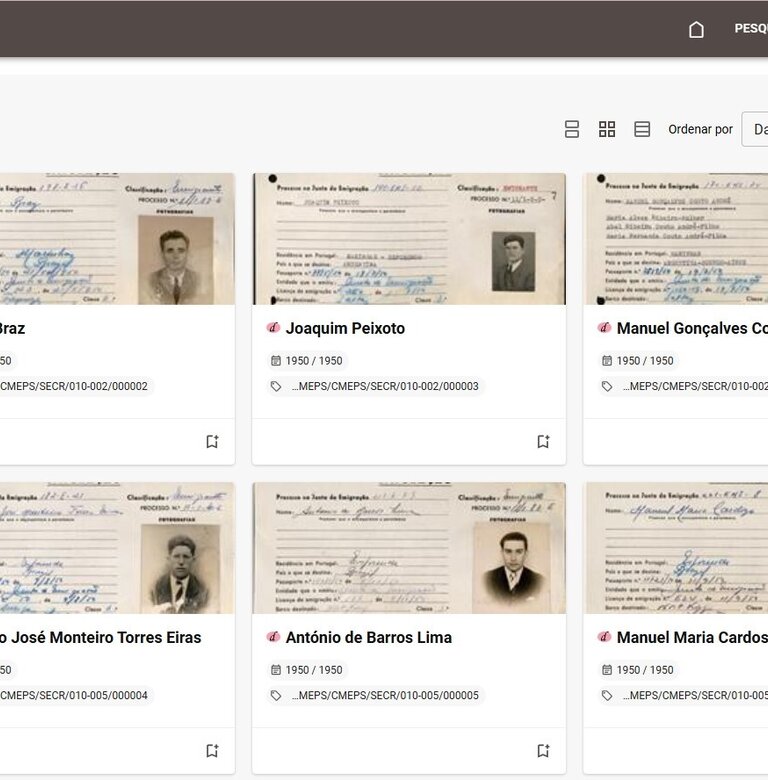Open António de Barros Lima record title
The width and height of the screenshot is (768, 780).
click(x=368, y=637)
